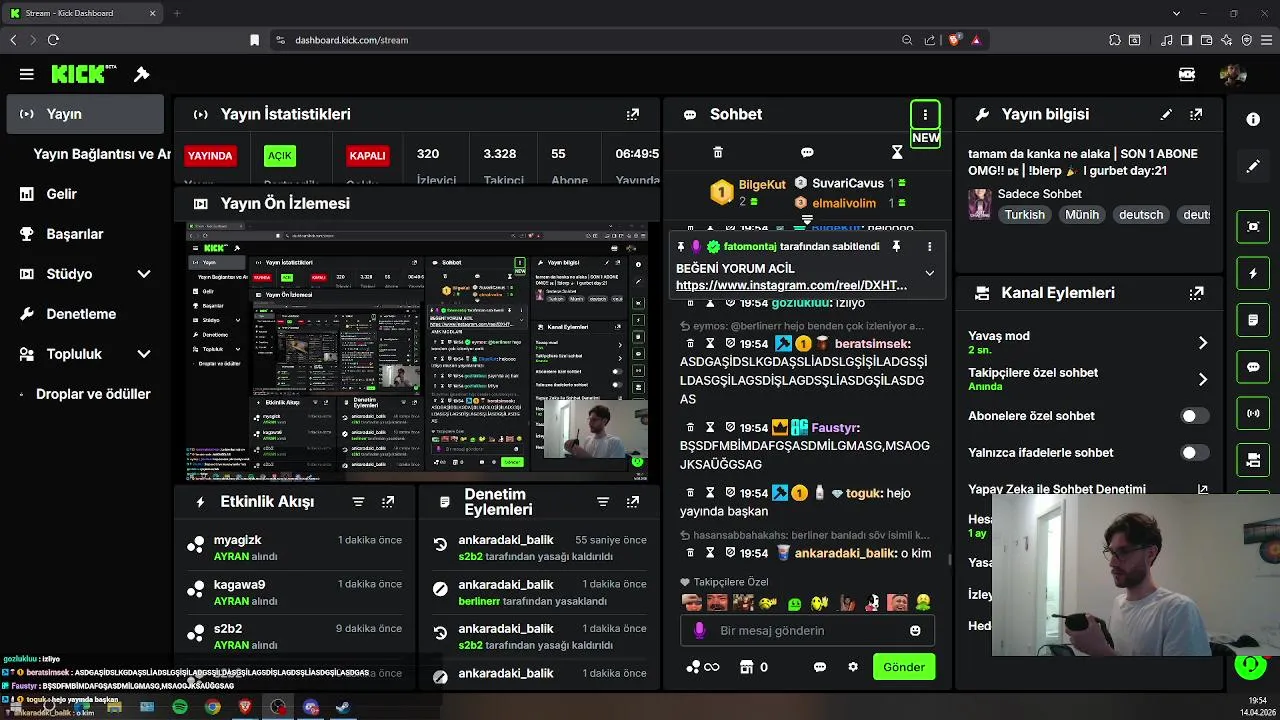Viewport: 1280px width, 720px height.
Task: Open Yavaş mod settings arrow
Action: [1202, 343]
